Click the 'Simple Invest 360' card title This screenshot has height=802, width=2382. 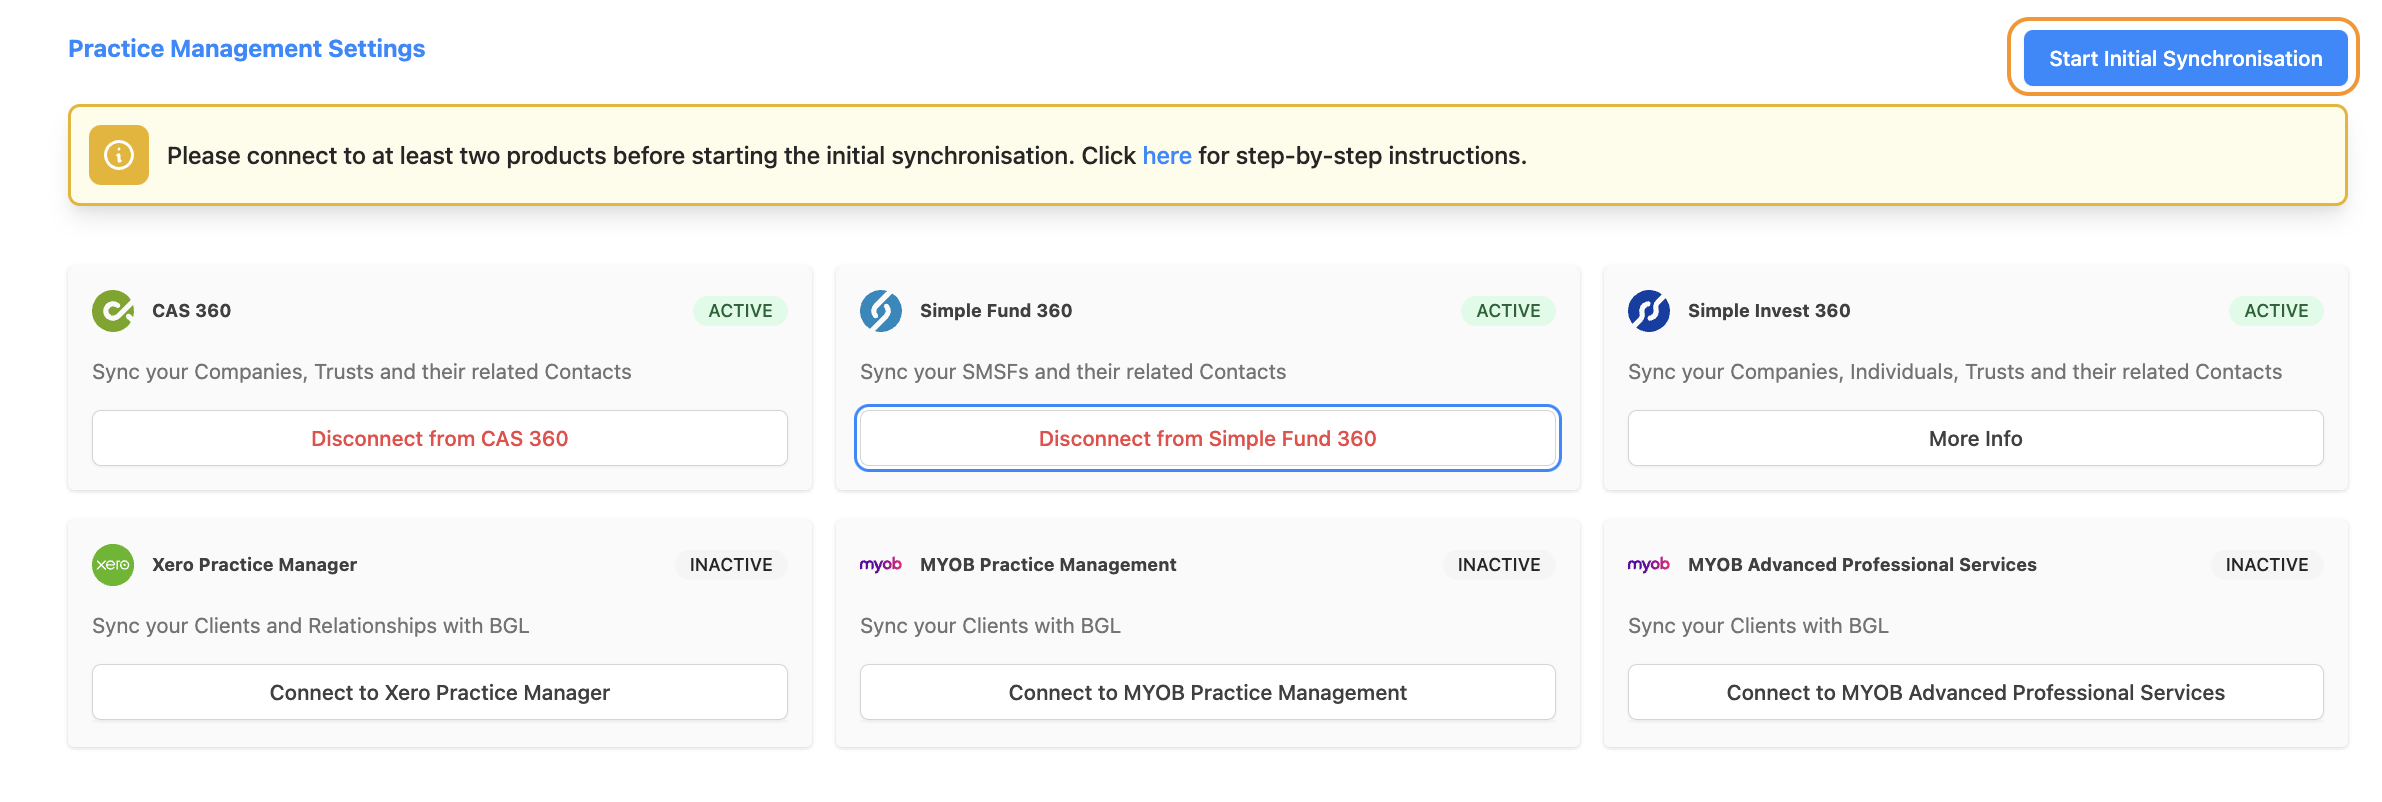(x=1769, y=311)
